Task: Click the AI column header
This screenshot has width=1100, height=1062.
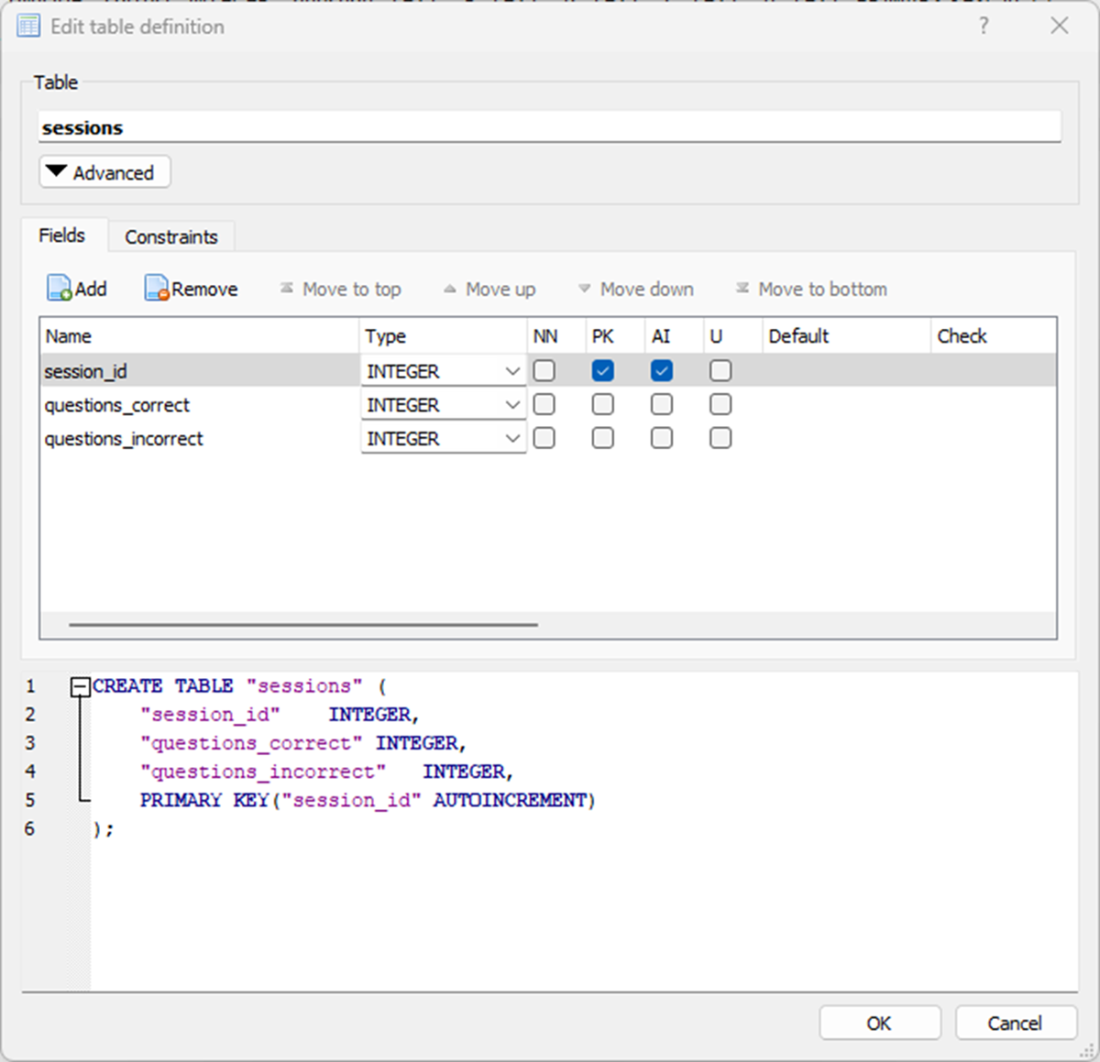Action: [x=674, y=336]
